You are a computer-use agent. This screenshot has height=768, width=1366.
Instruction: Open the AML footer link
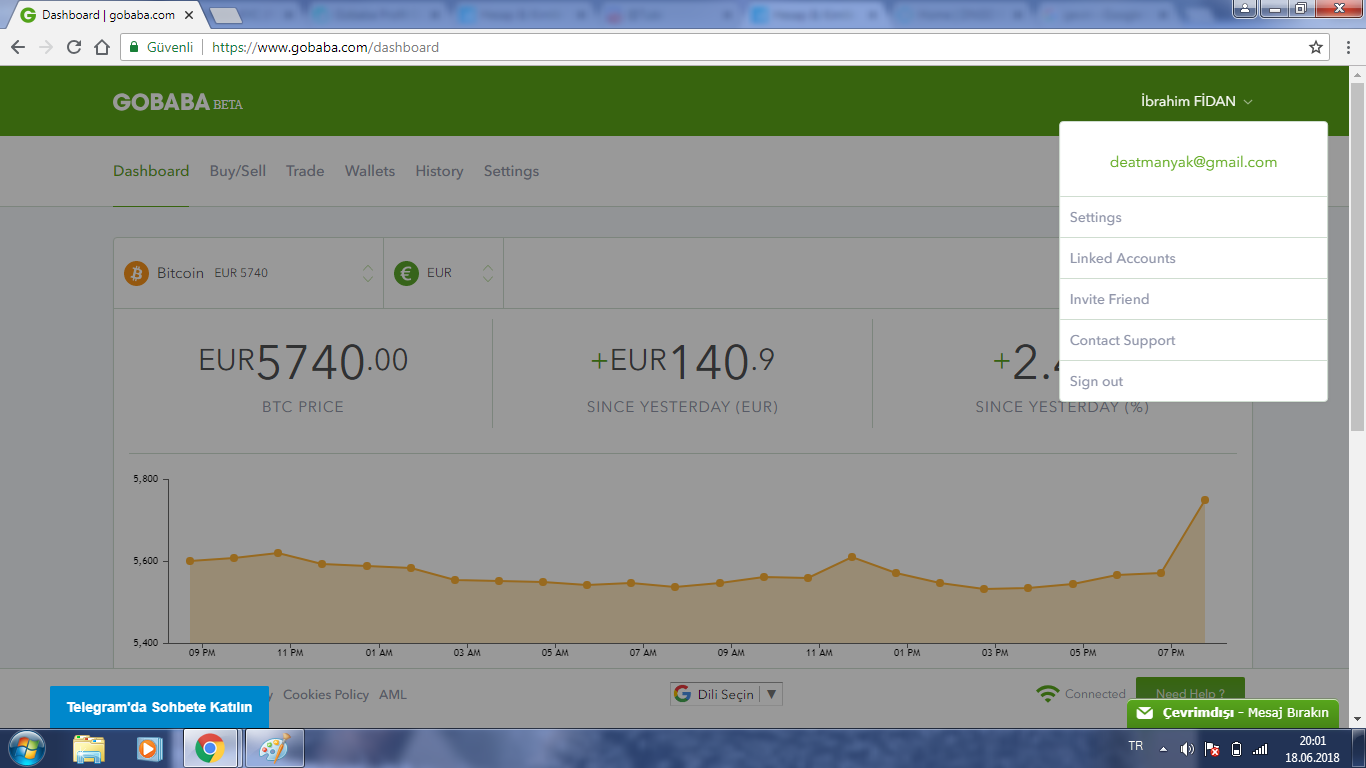(393, 694)
